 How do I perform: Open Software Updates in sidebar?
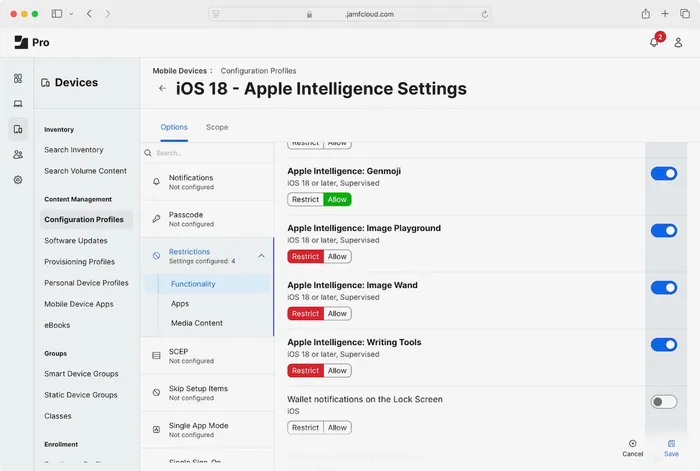coord(75,241)
